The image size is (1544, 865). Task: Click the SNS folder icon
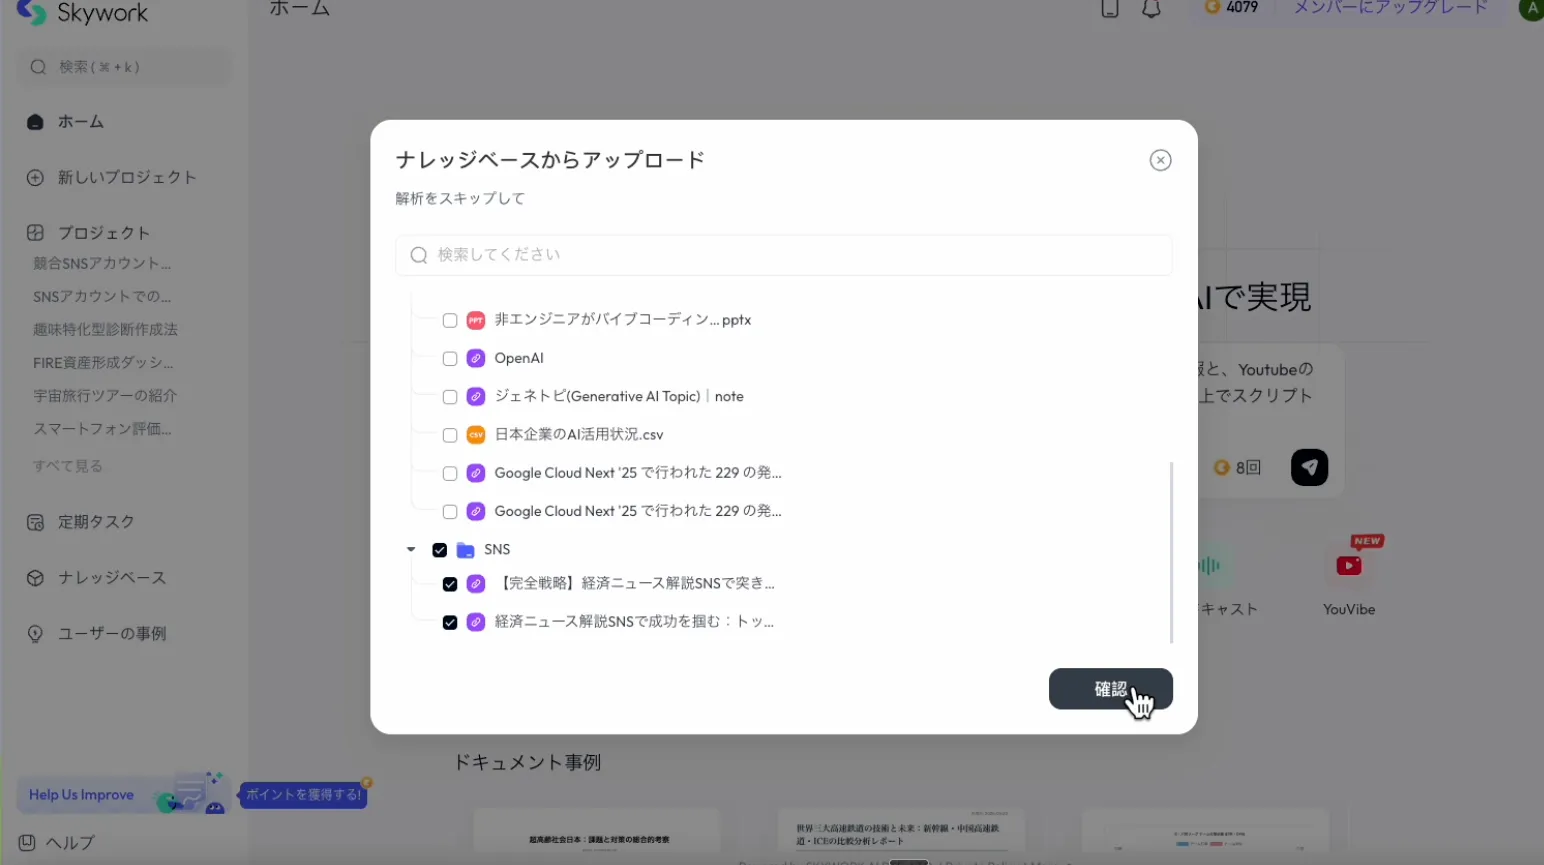coord(465,550)
